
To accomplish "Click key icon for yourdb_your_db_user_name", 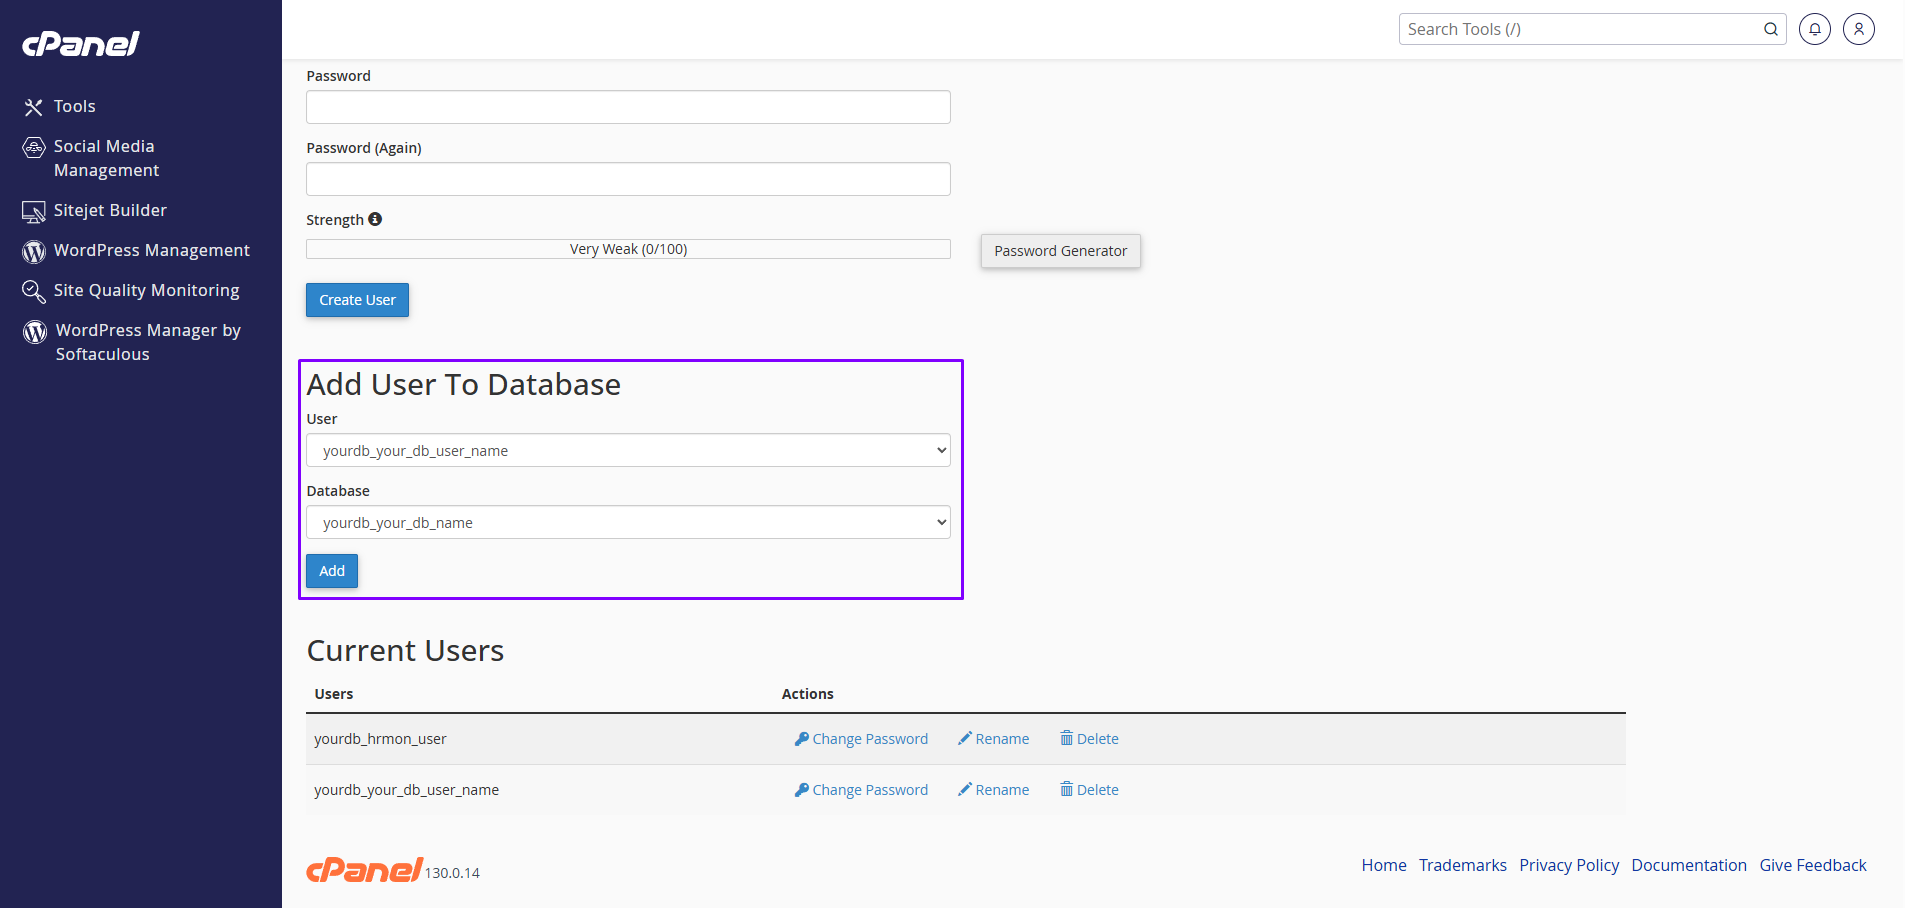I will tap(801, 790).
